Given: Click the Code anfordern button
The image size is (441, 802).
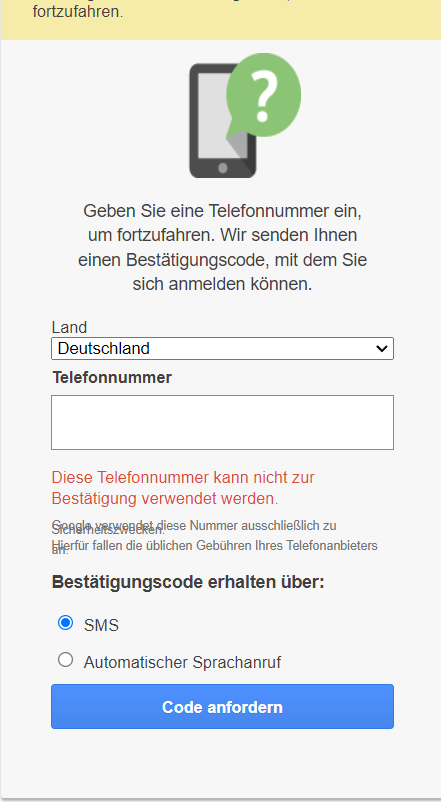Looking at the screenshot, I should pyautogui.click(x=222, y=706).
